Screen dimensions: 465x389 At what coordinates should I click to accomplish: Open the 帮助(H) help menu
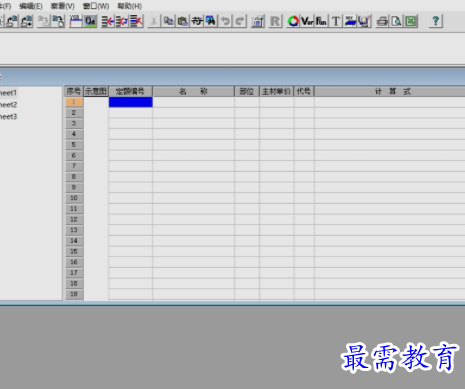[130, 6]
